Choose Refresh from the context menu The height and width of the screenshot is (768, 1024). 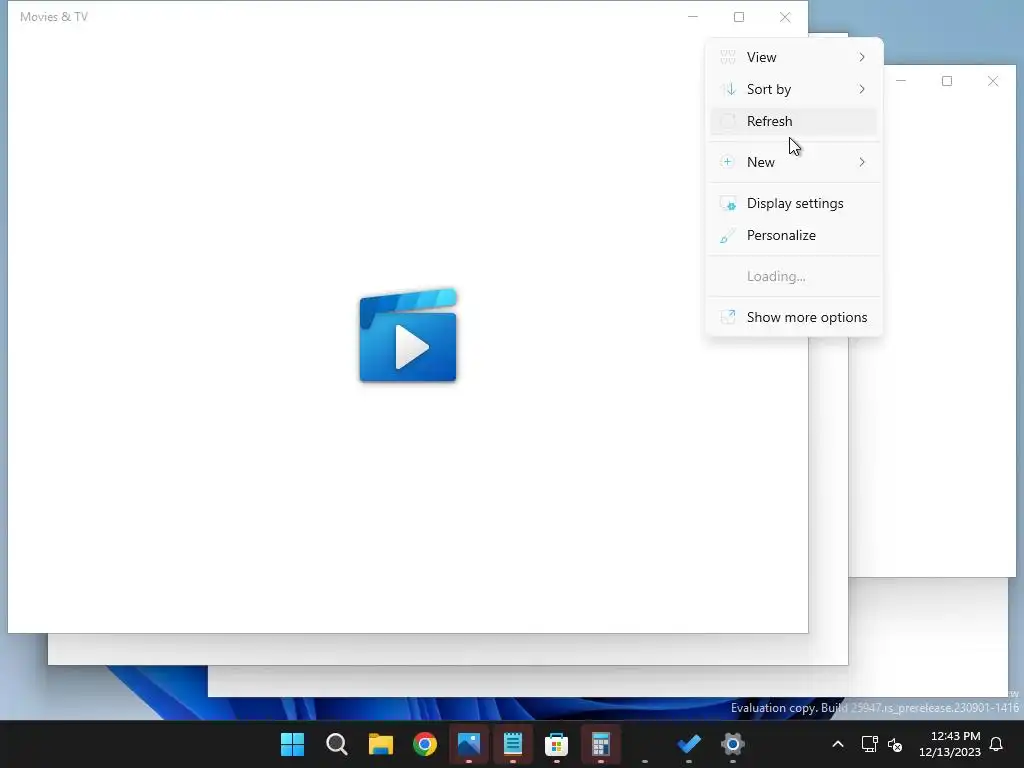point(793,121)
